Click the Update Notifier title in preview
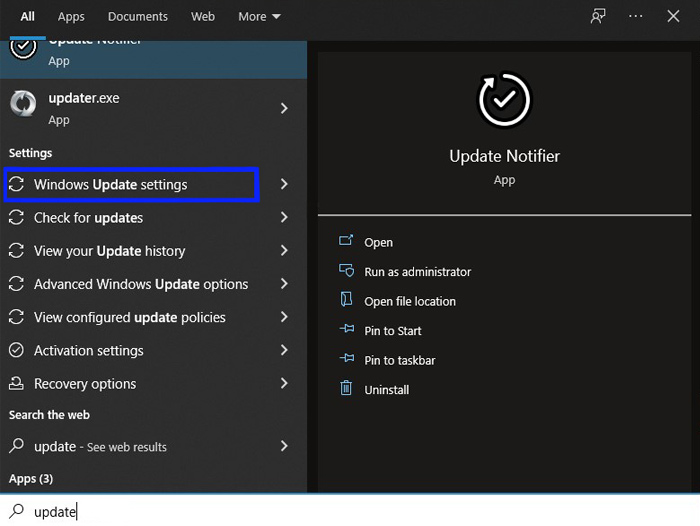Image resolution: width=700 pixels, height=526 pixels. [504, 156]
